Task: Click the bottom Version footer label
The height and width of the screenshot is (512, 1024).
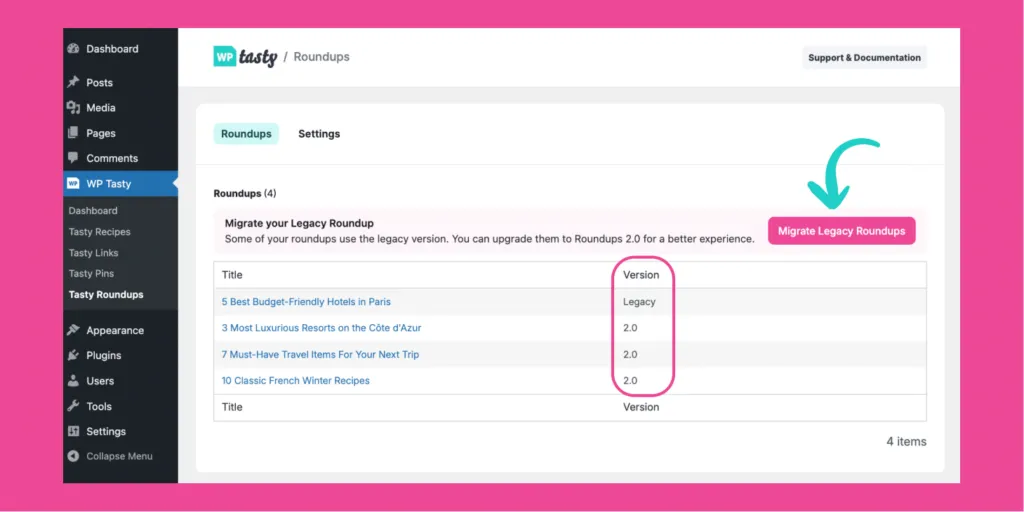Action: tap(641, 407)
